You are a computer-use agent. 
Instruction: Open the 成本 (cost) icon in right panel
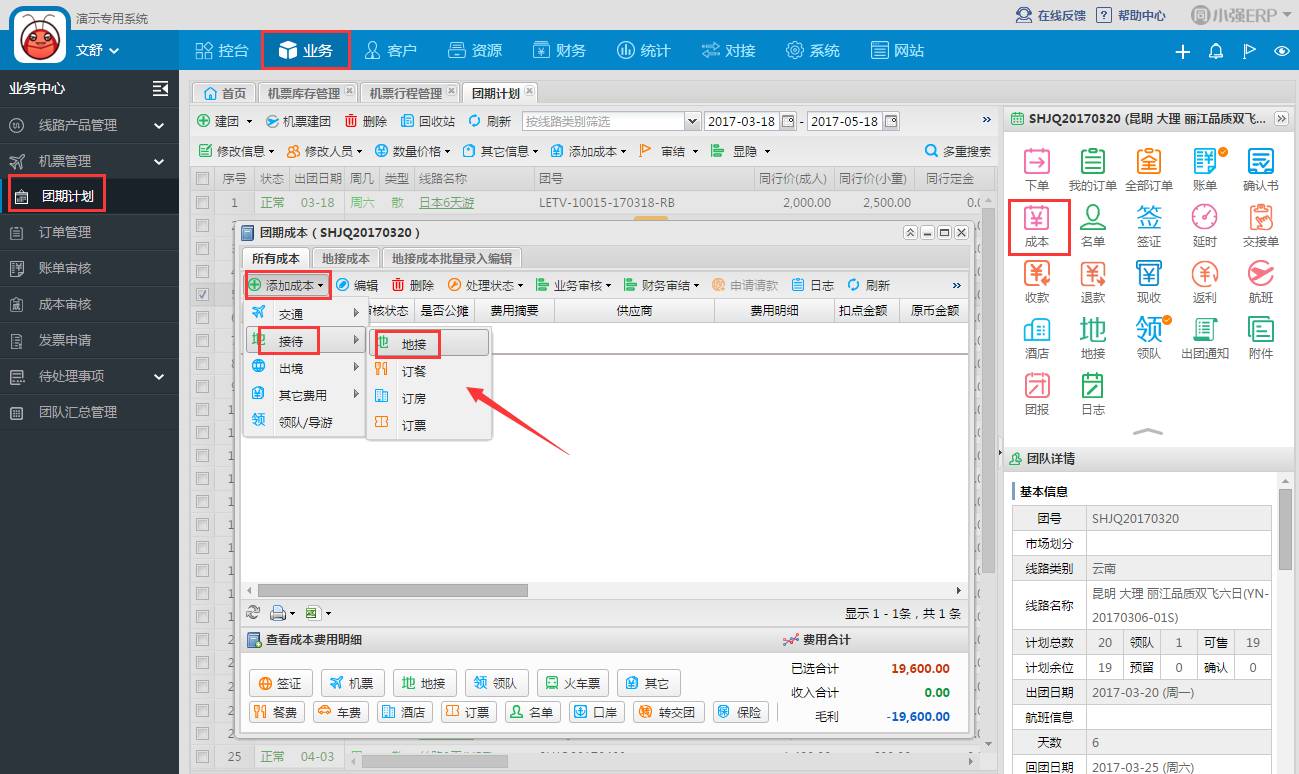(x=1037, y=226)
